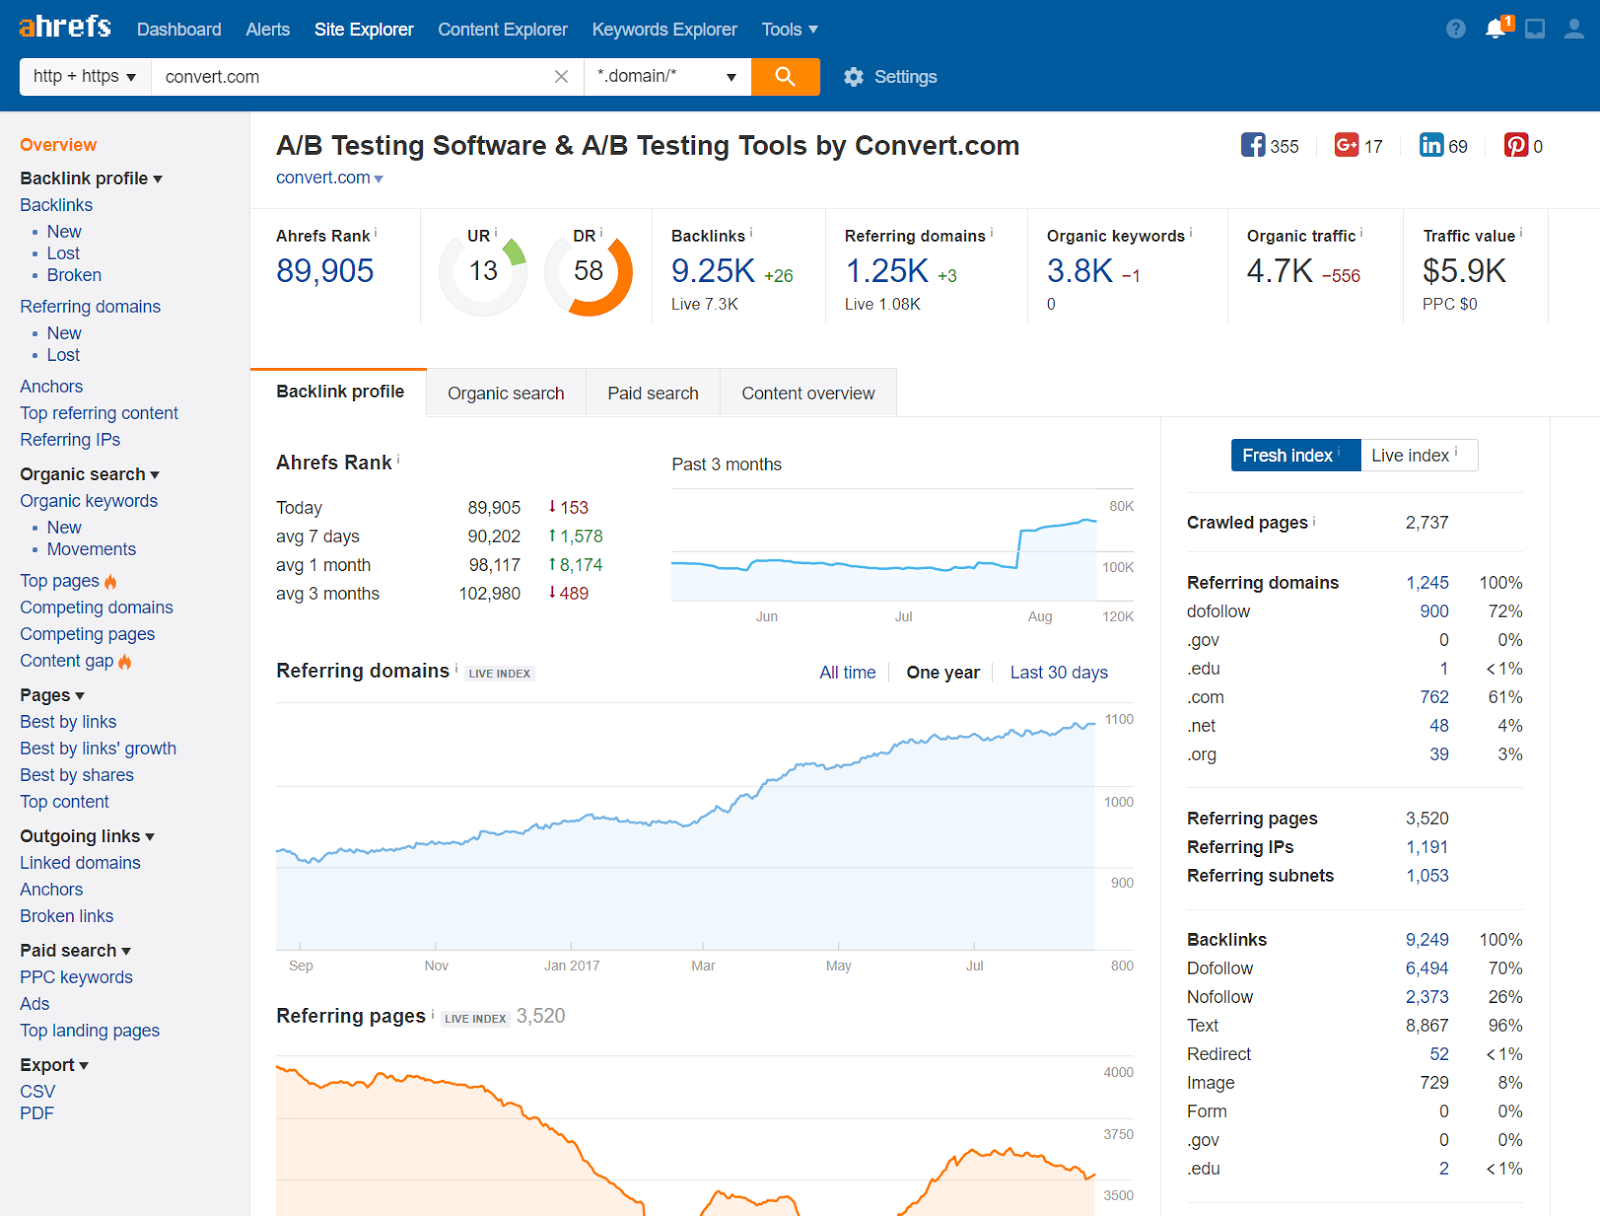Open Best by links' growth link
The width and height of the screenshot is (1600, 1216).
point(98,748)
